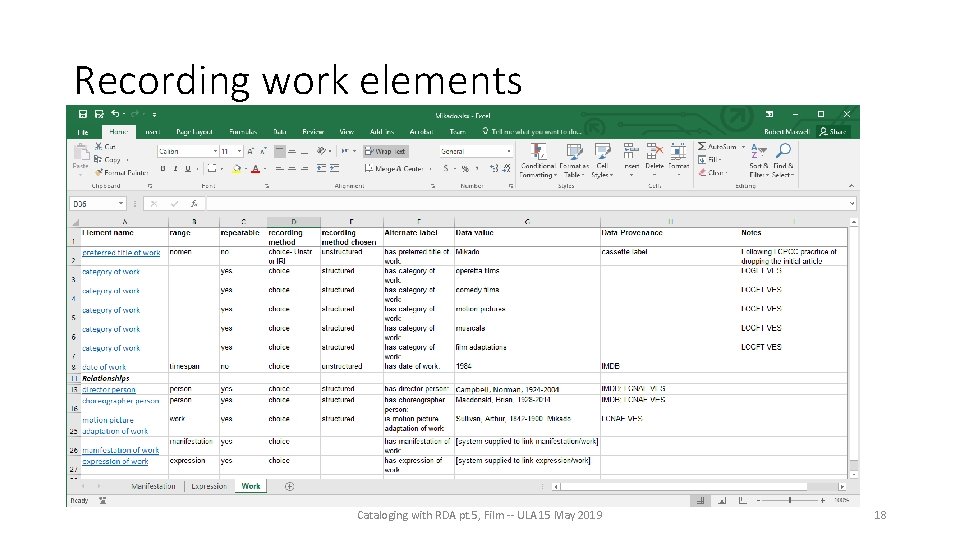Switch to the Review tab

[x=313, y=132]
